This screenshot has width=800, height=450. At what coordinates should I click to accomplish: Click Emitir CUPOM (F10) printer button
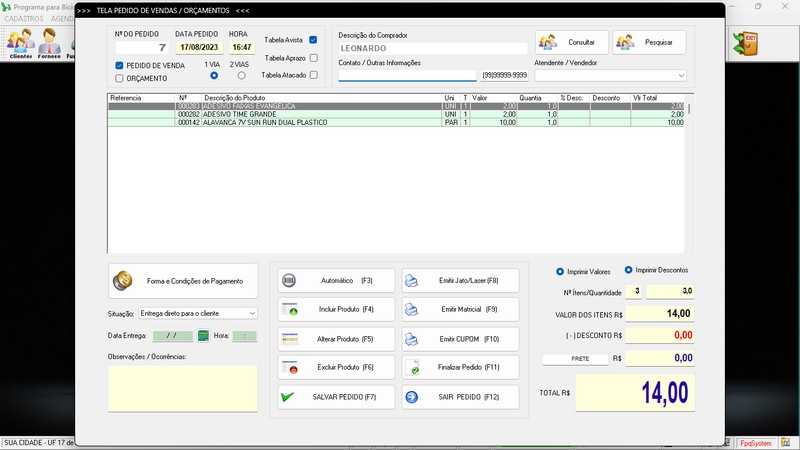461,339
